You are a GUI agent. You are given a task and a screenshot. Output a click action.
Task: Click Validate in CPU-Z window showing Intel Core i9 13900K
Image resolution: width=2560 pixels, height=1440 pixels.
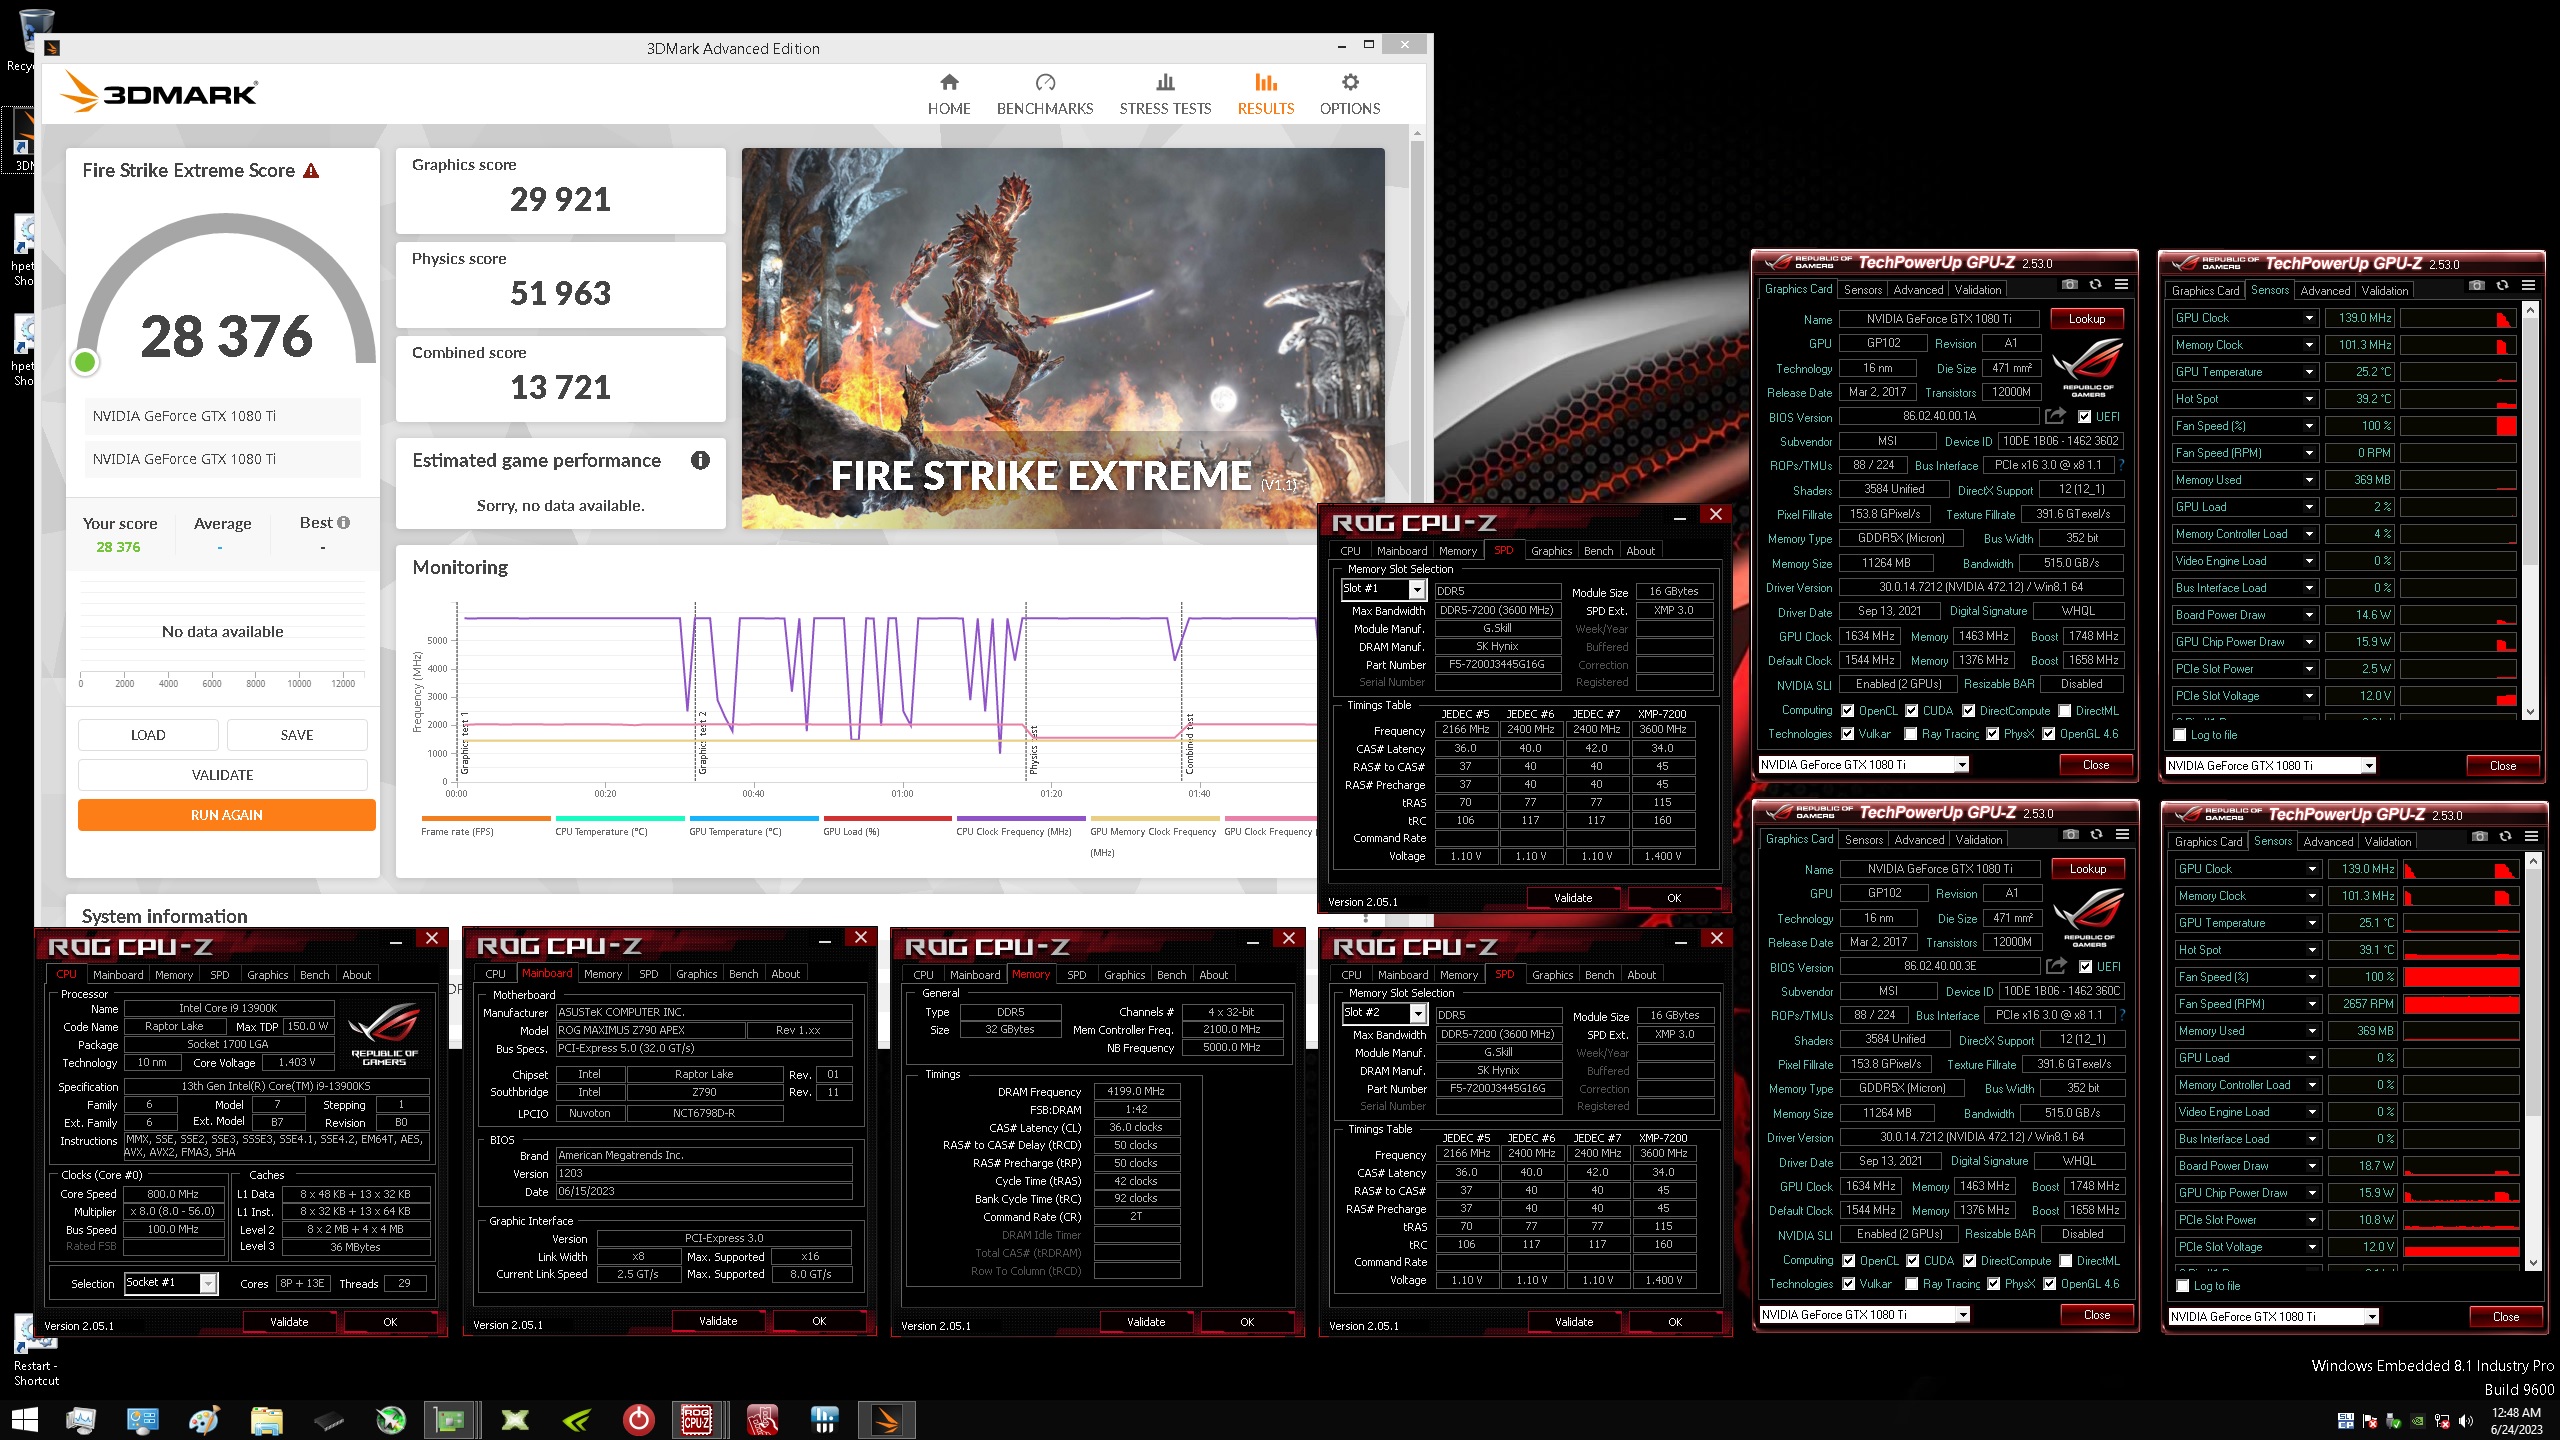(x=289, y=1322)
